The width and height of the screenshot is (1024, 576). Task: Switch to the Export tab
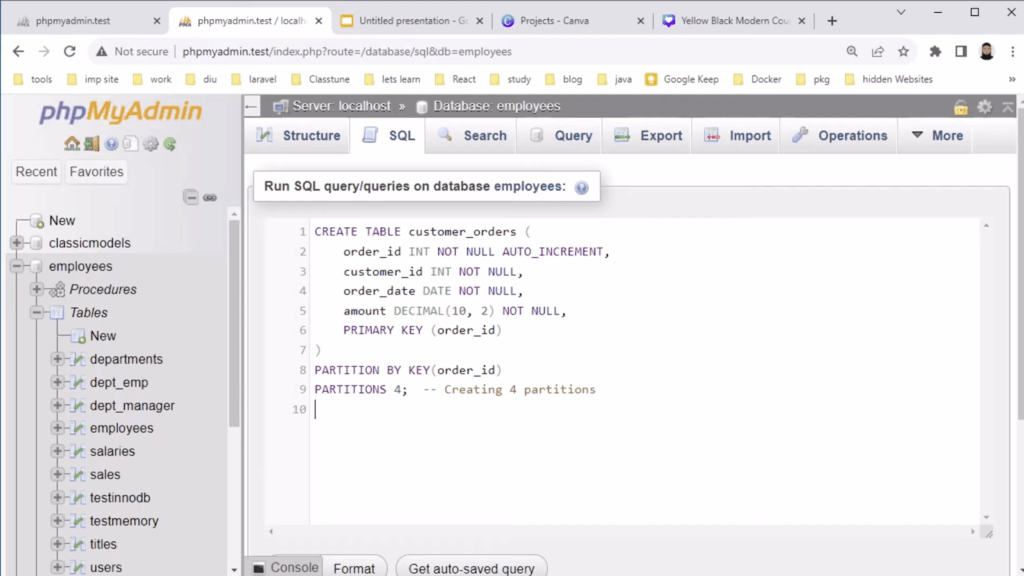(648, 136)
